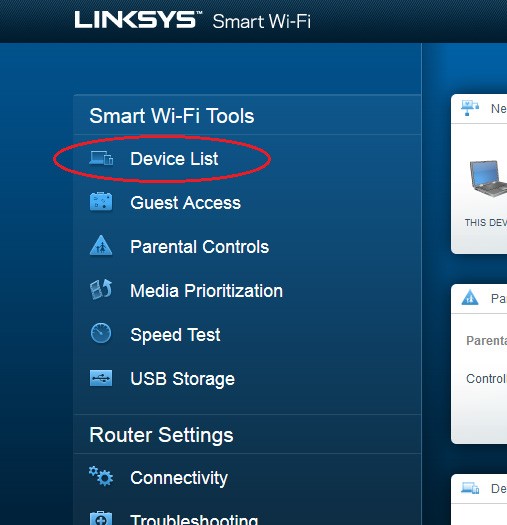Go to Media Prioritization
Viewport: 507px width, 525px height.
[x=207, y=291]
